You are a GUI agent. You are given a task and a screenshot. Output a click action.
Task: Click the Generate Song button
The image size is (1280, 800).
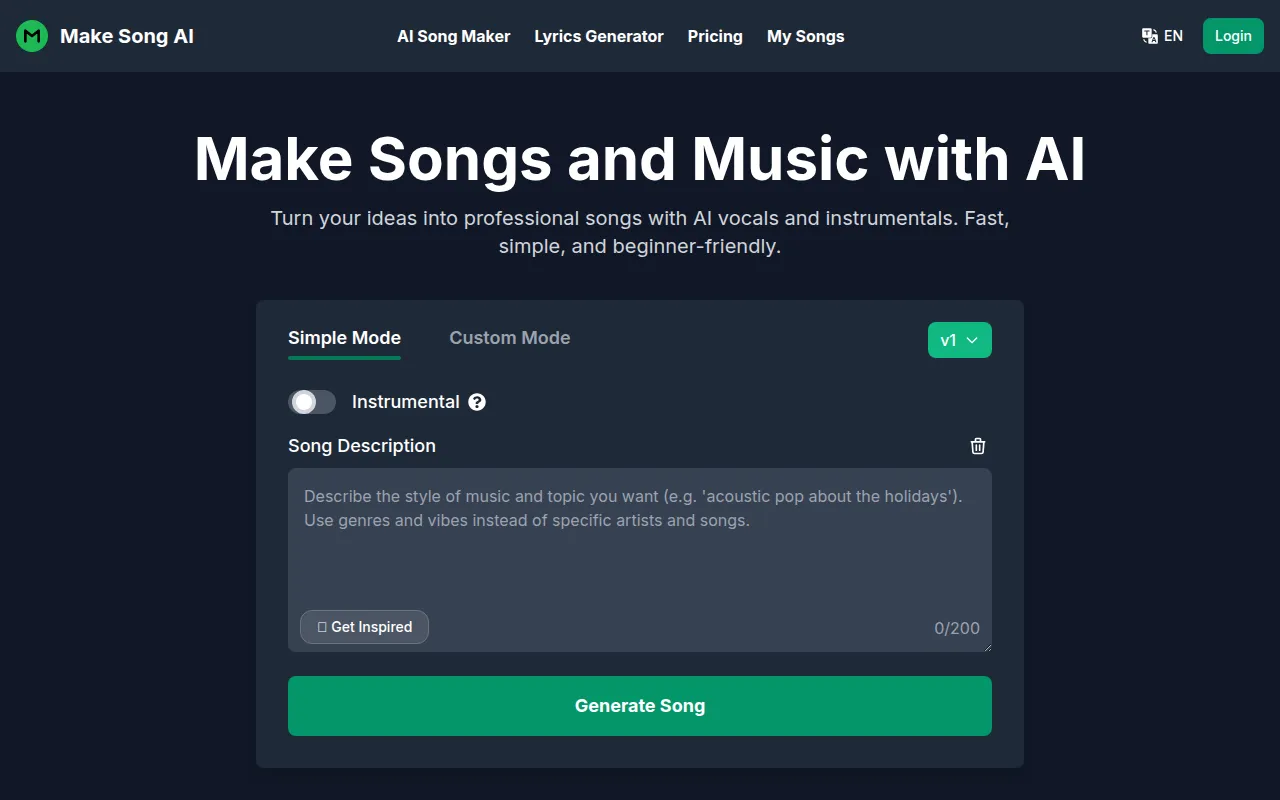(640, 706)
